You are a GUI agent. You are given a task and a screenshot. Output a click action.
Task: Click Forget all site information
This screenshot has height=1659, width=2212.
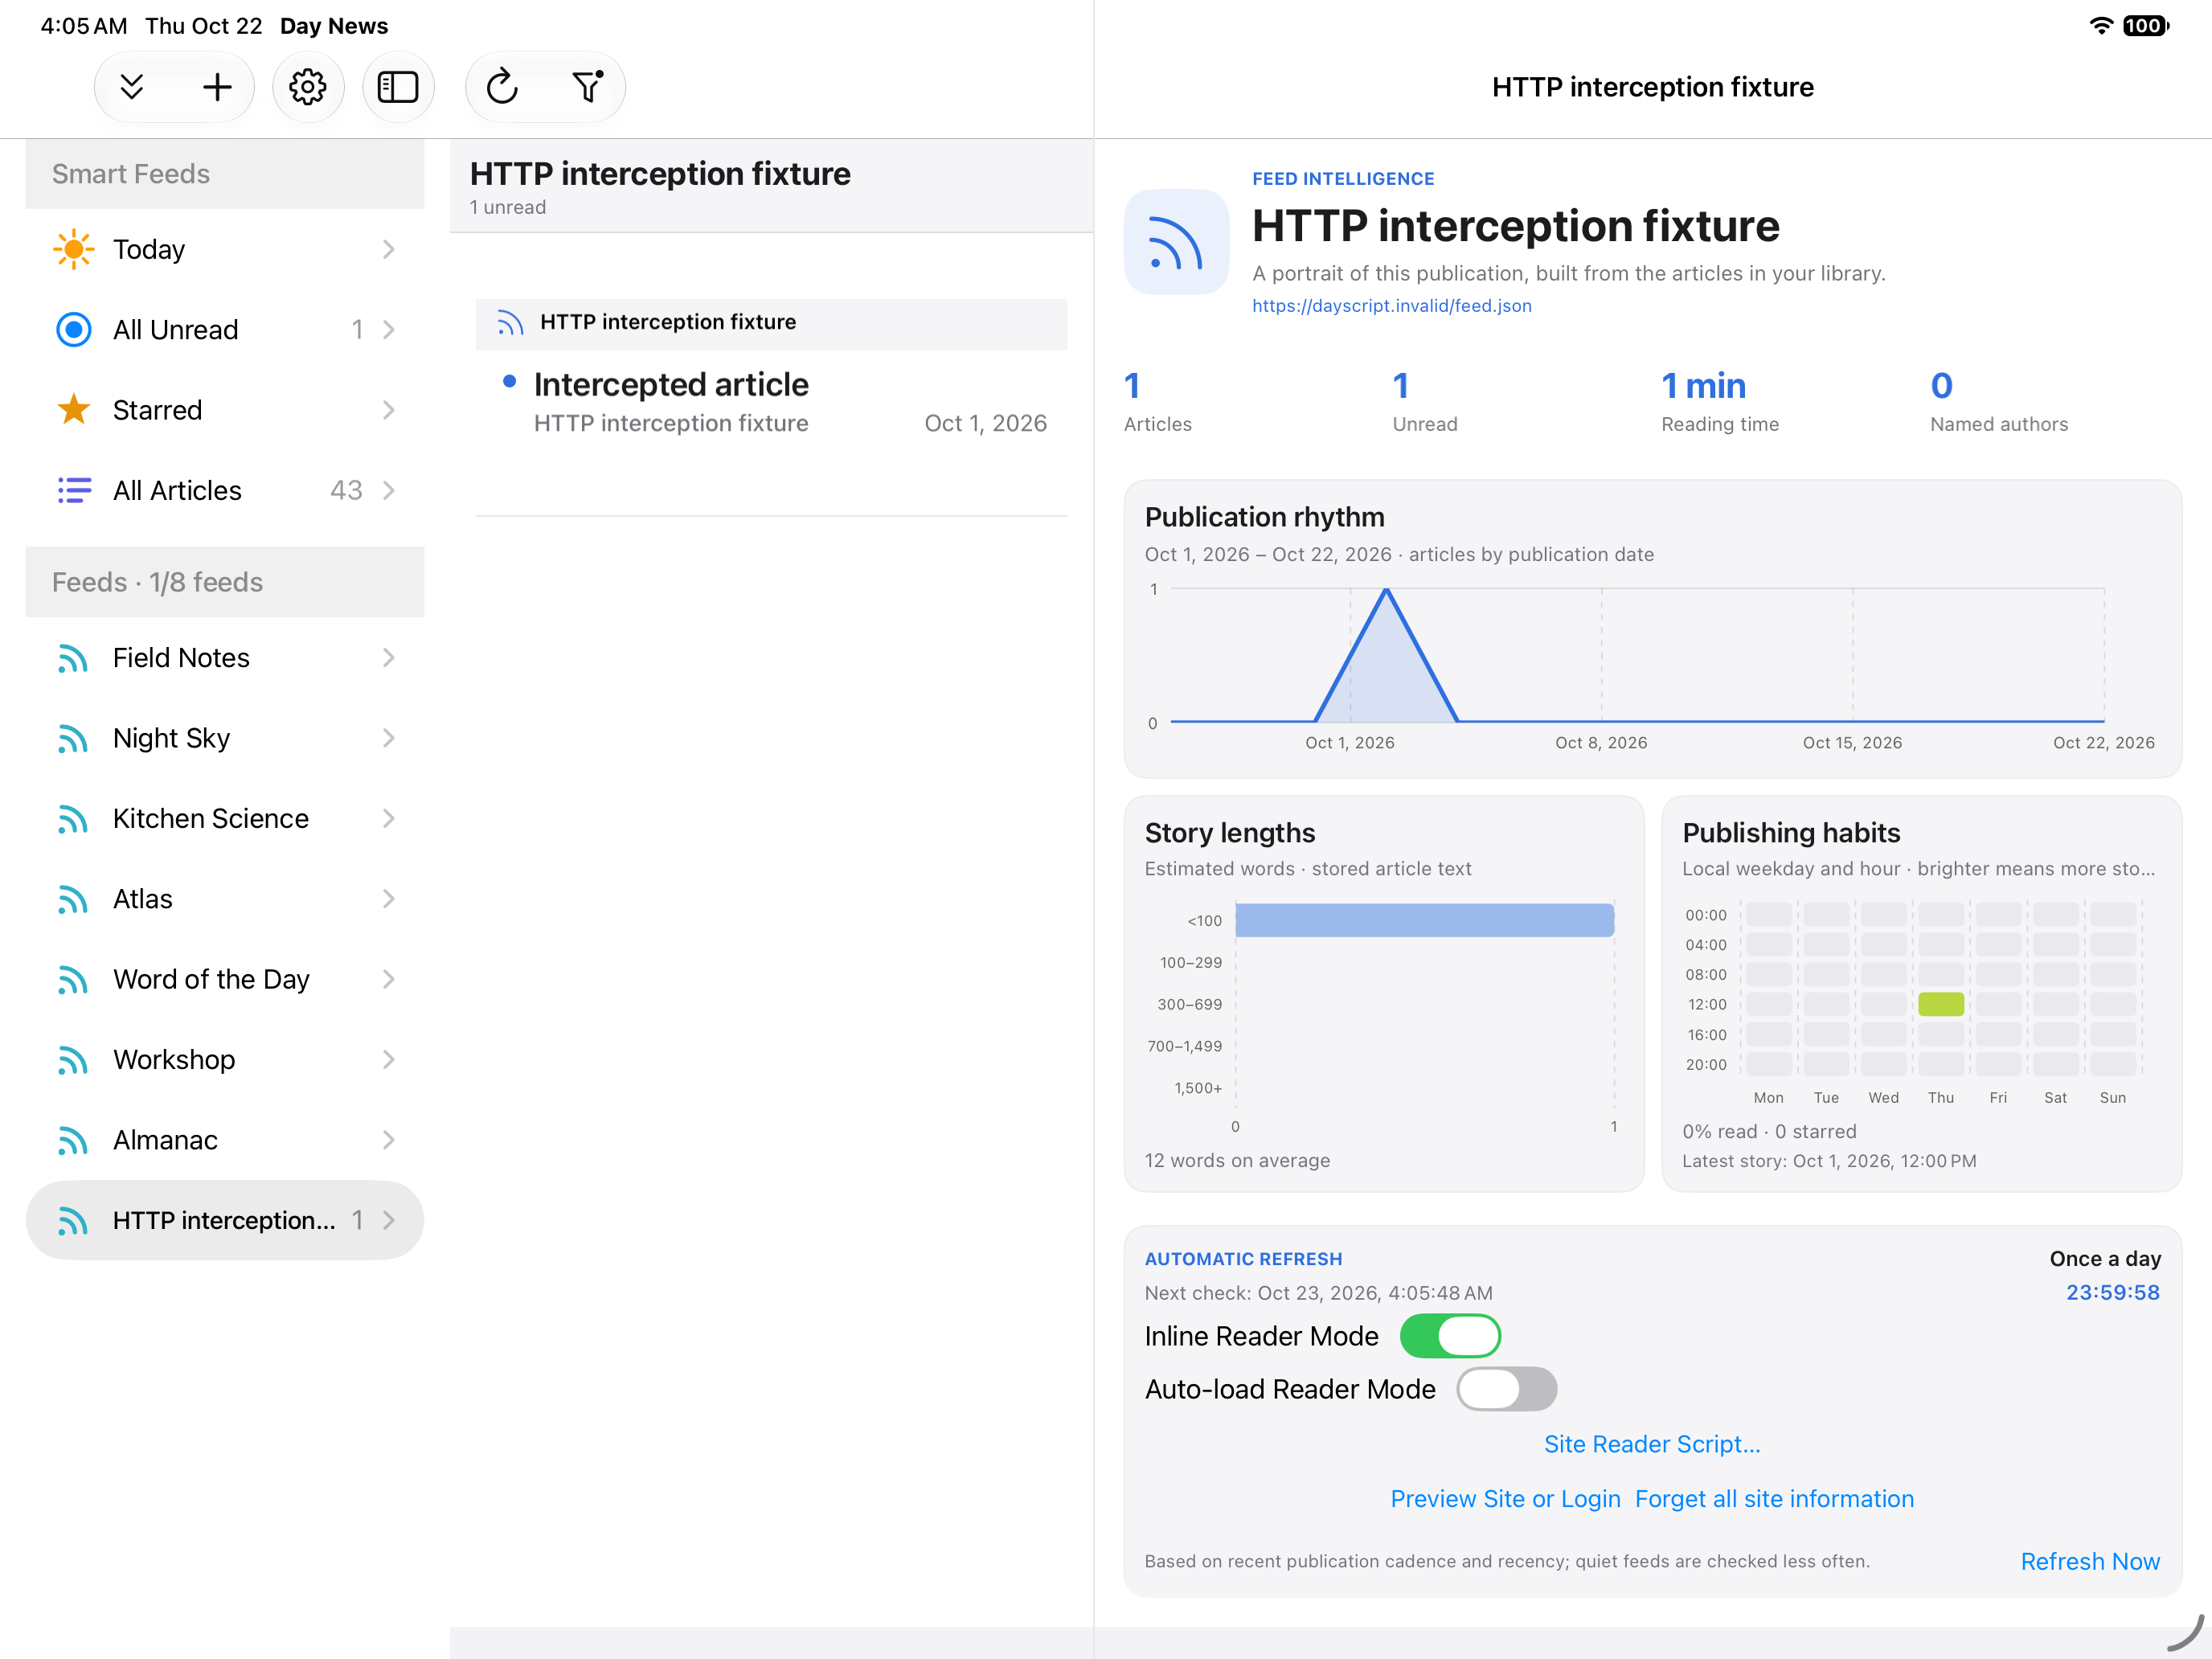pos(1774,1499)
